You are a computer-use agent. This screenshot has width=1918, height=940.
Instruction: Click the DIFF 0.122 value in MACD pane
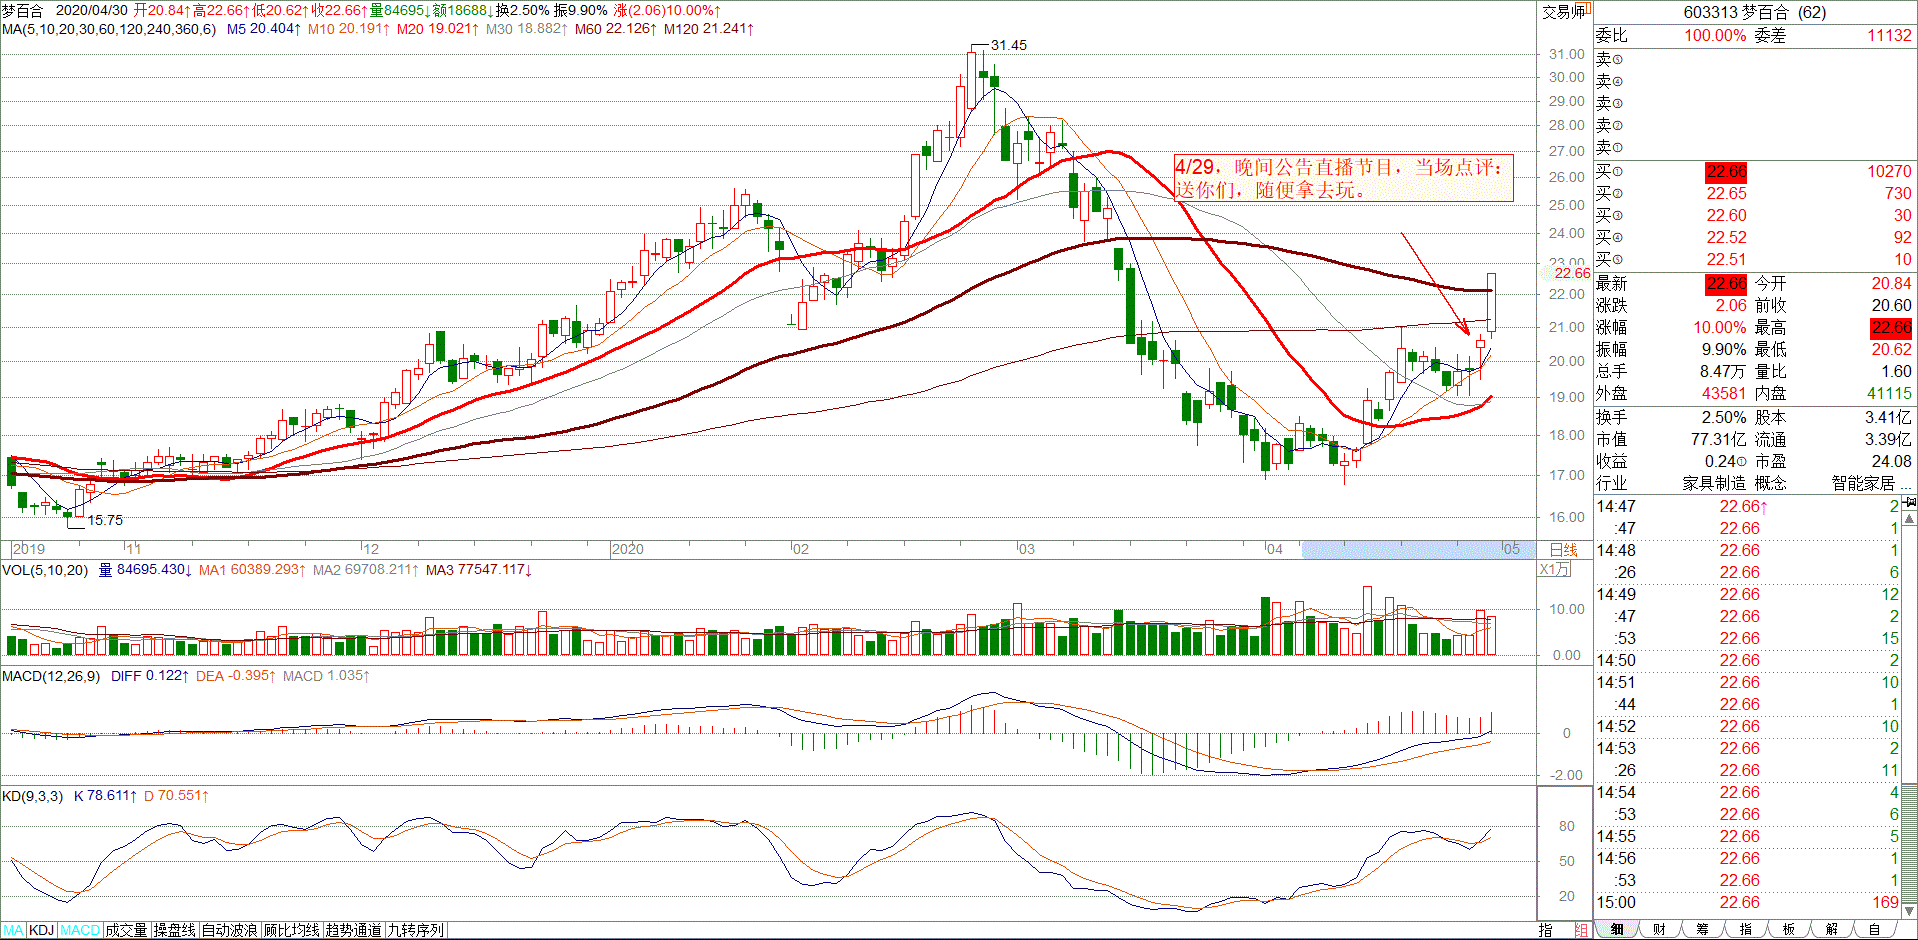150,676
